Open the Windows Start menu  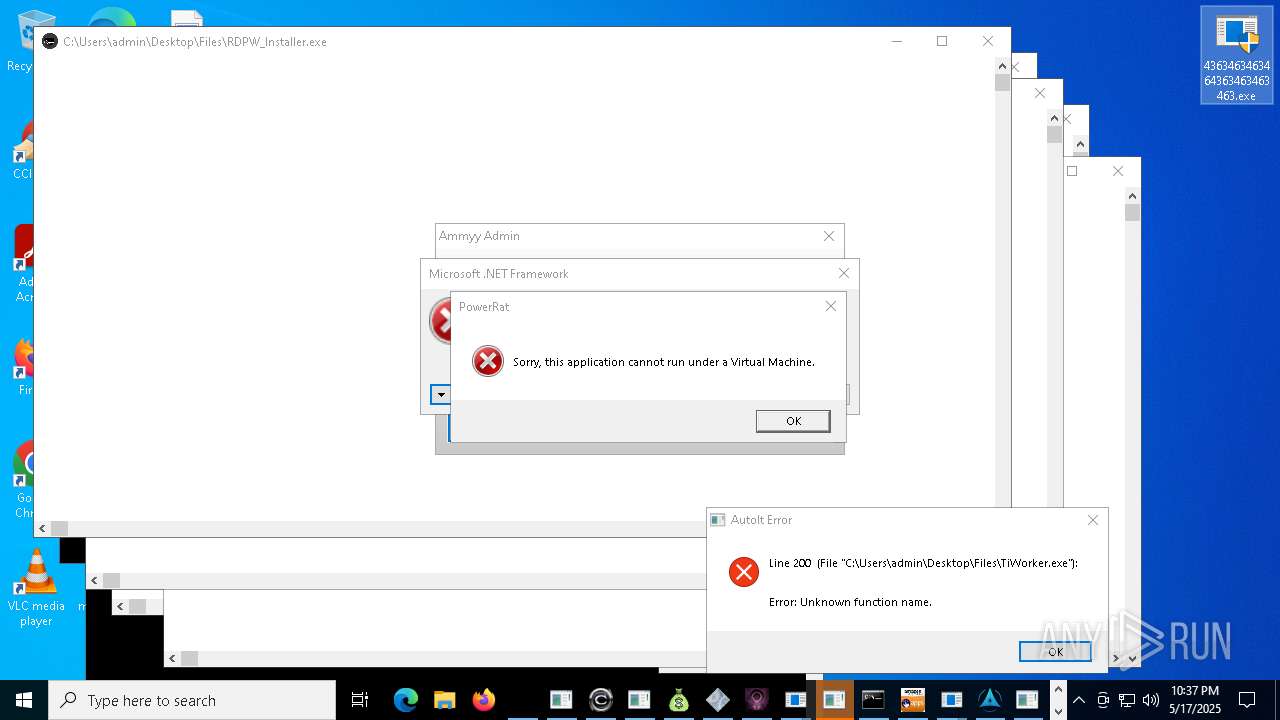(x=24, y=700)
